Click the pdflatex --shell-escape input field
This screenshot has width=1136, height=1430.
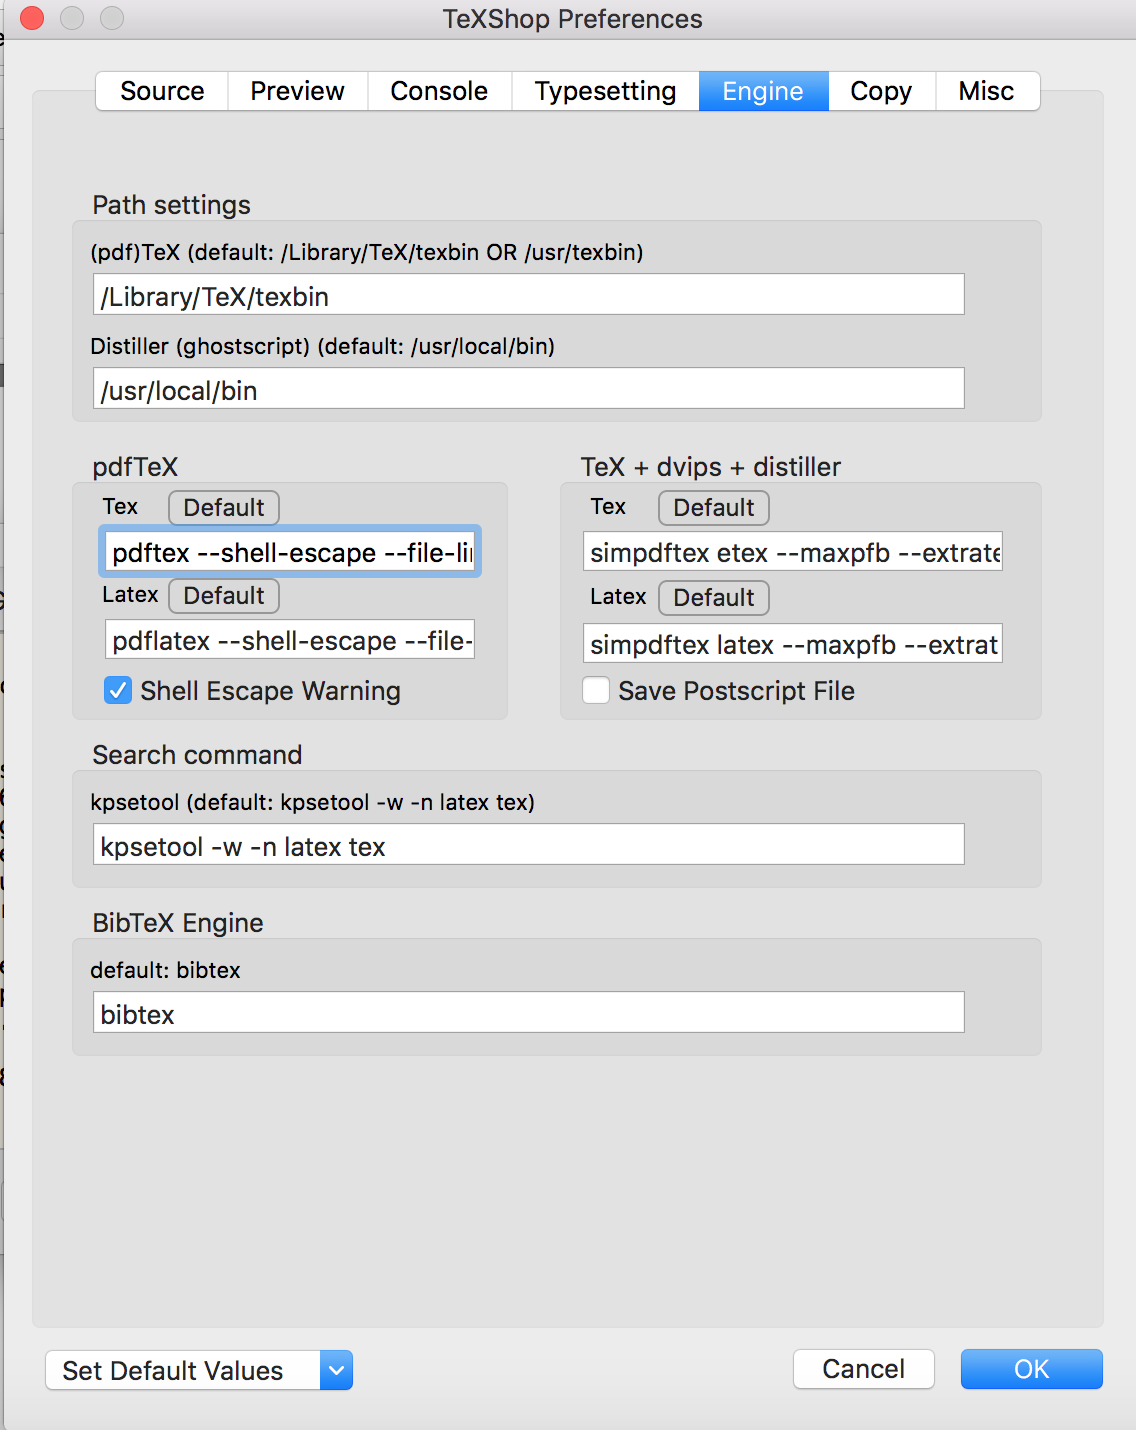(x=290, y=639)
